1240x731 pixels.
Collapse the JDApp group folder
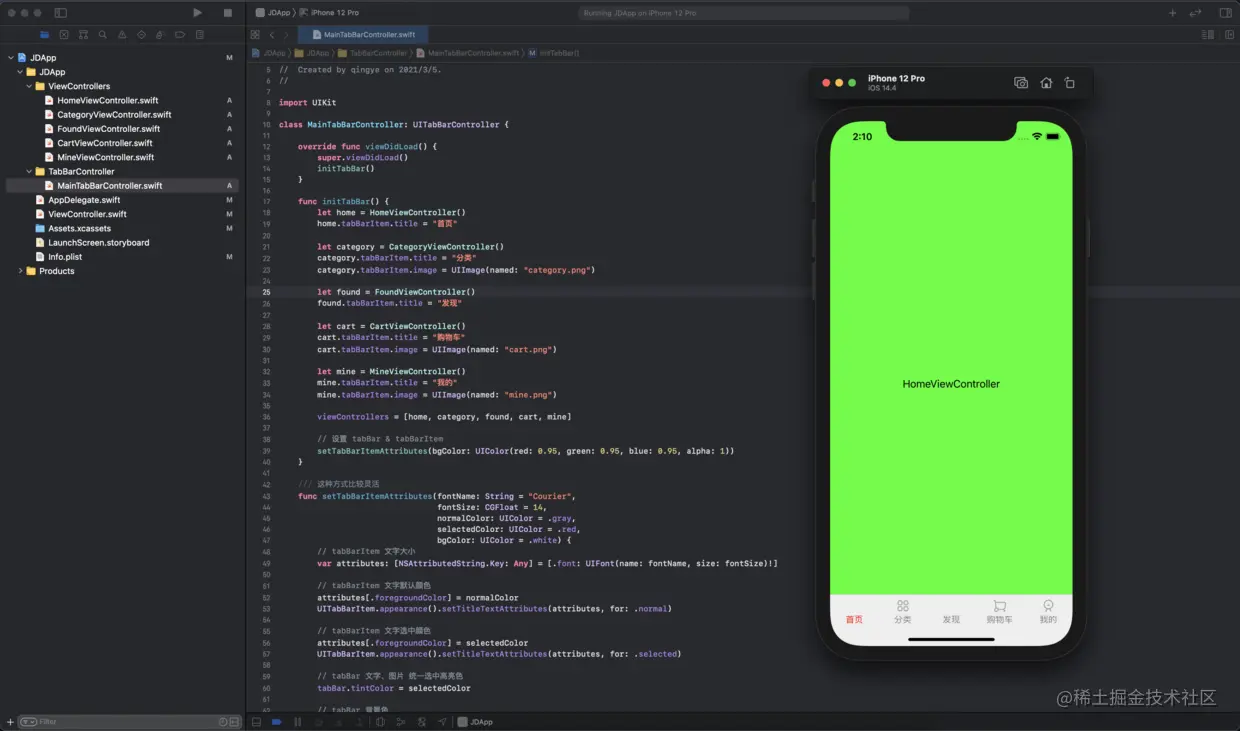(x=19, y=72)
